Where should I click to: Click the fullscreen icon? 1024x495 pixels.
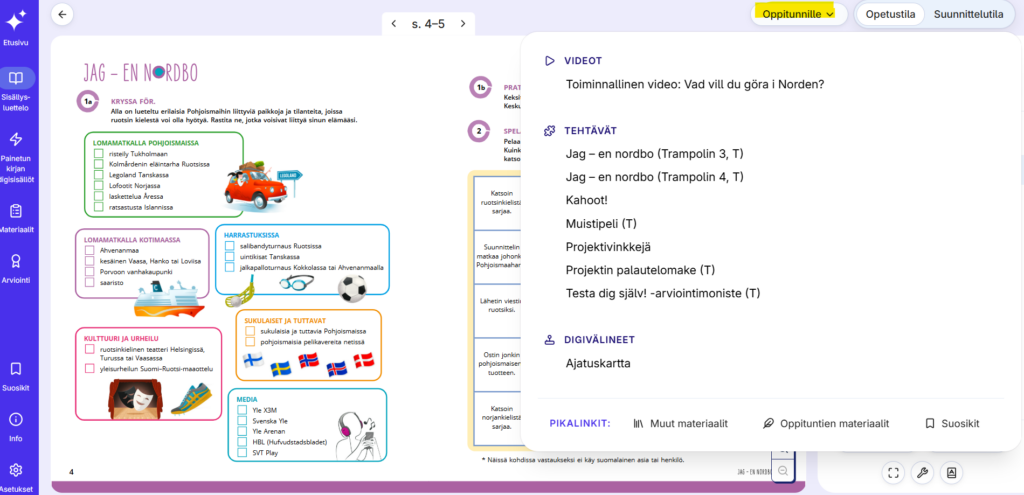coord(893,472)
